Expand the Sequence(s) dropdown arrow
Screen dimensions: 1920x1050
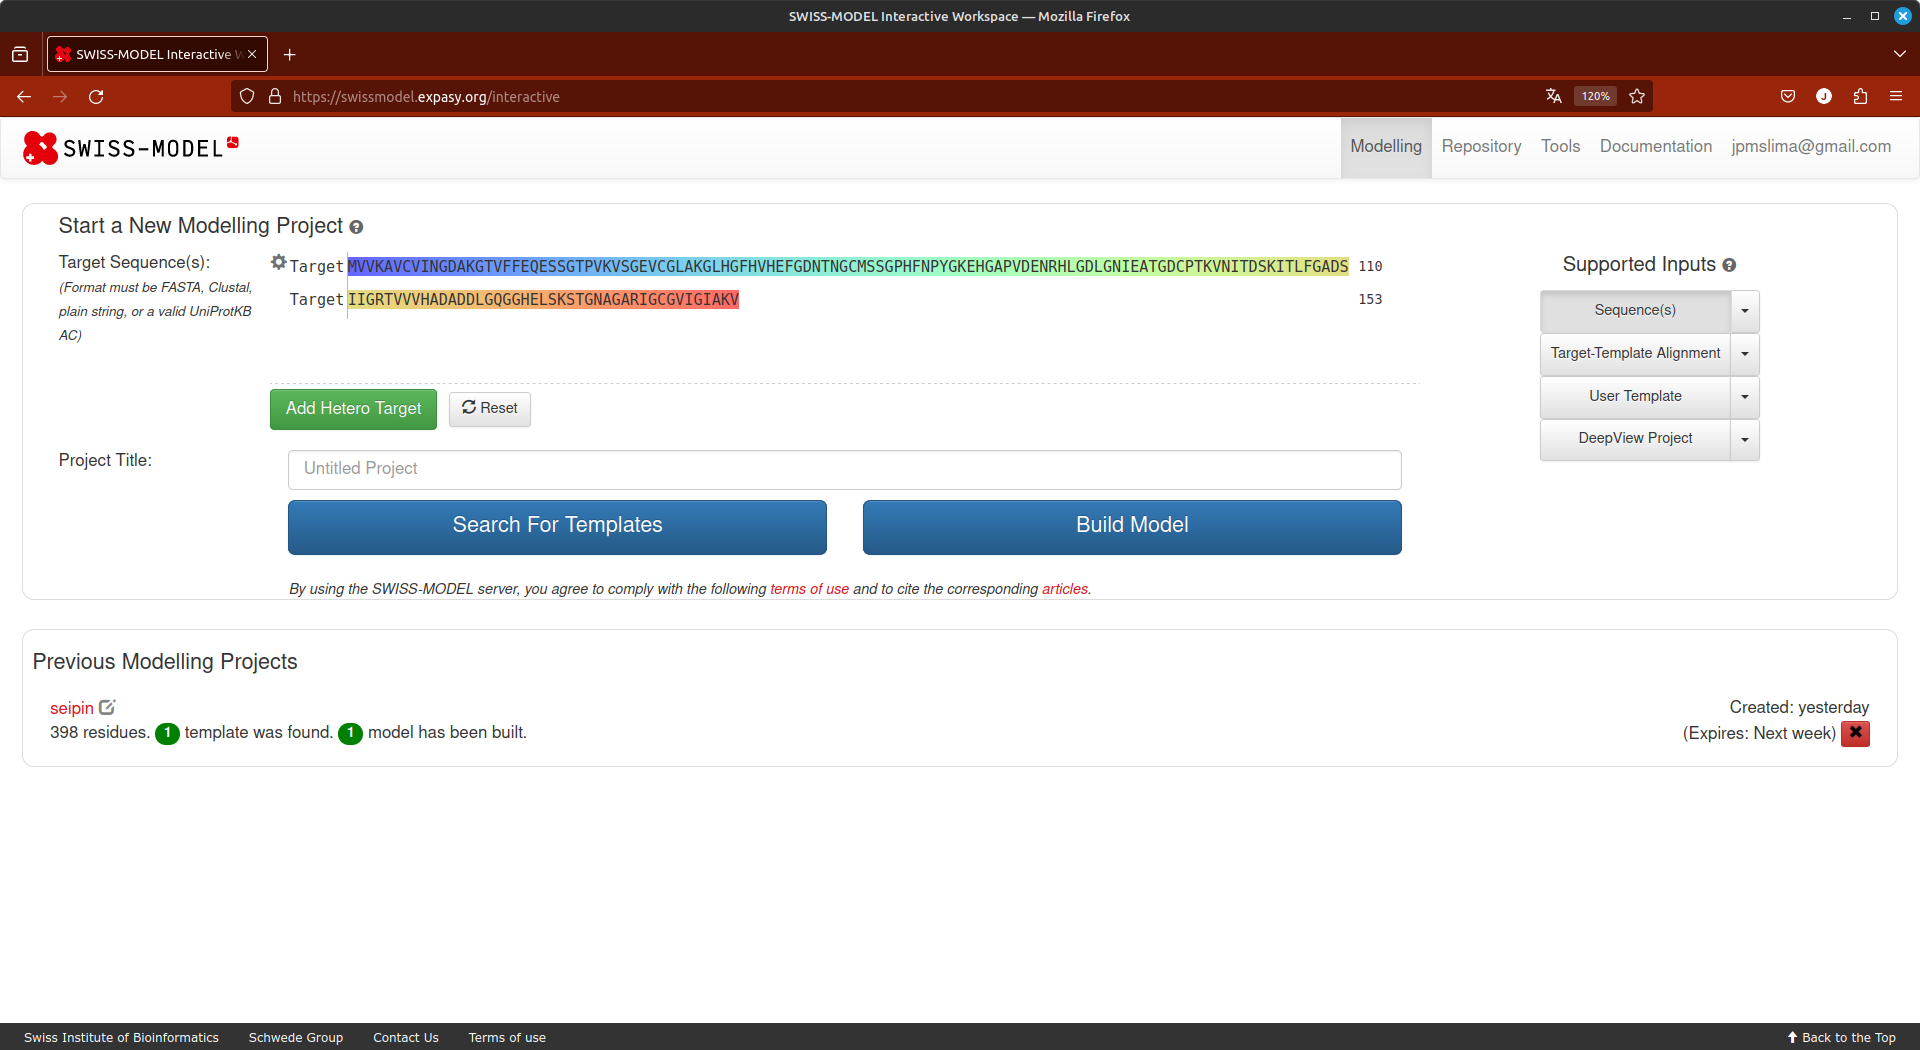coord(1745,311)
